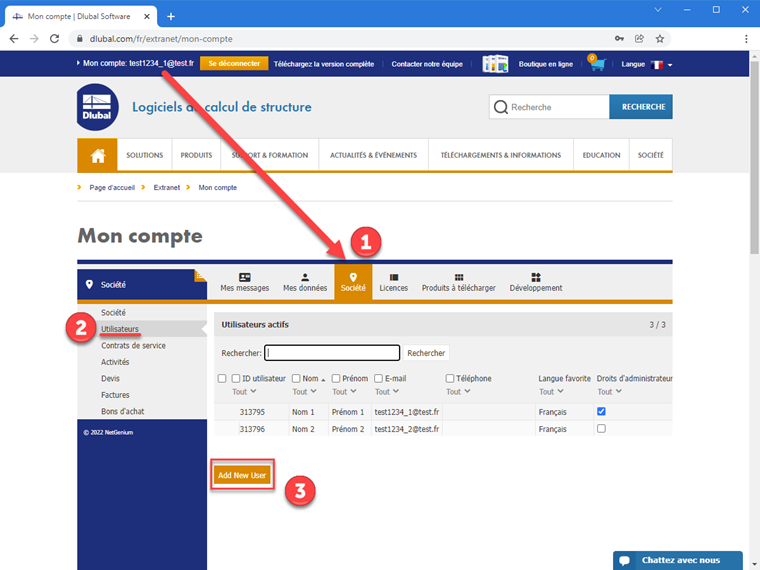Open the Produits à télécharger tab
760x570 pixels.
click(x=459, y=282)
